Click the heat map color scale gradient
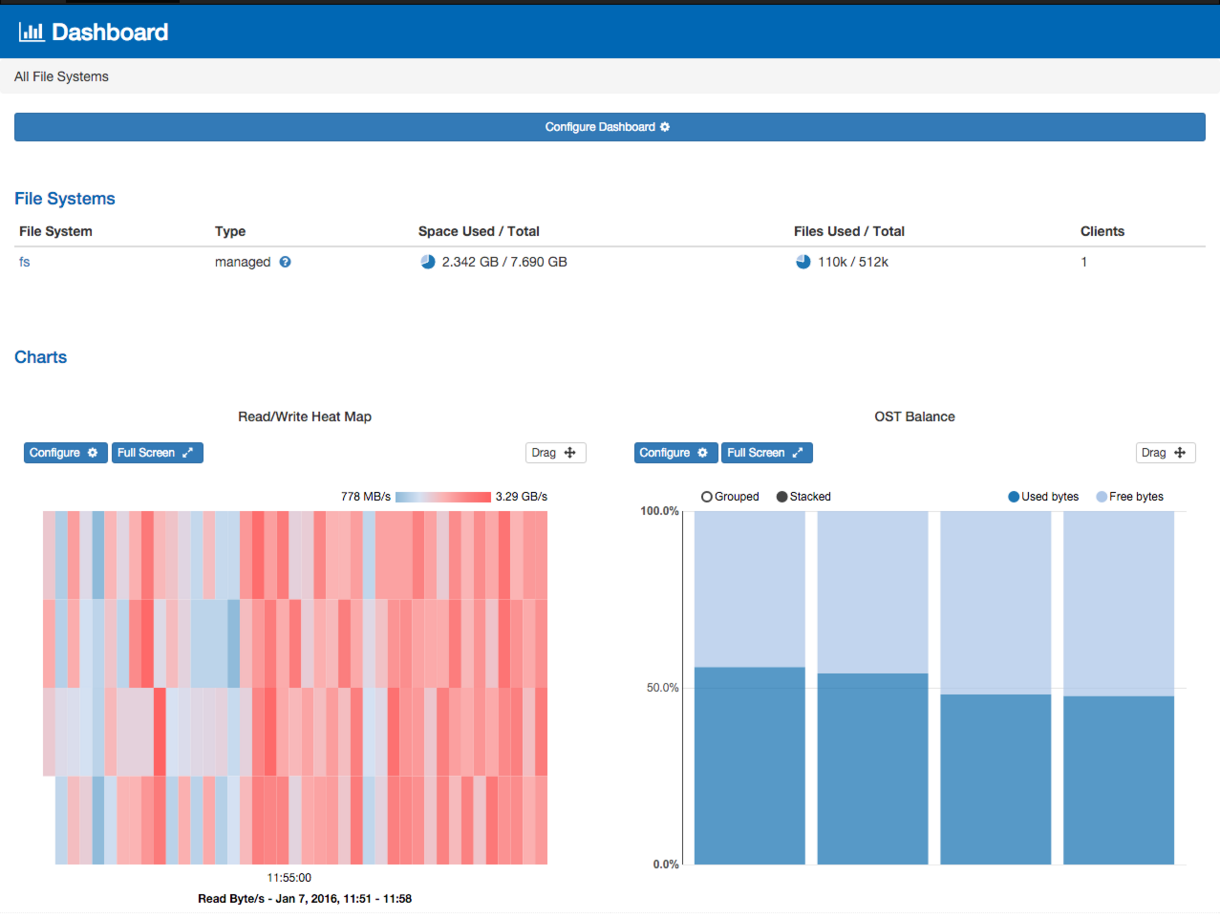 tap(443, 497)
